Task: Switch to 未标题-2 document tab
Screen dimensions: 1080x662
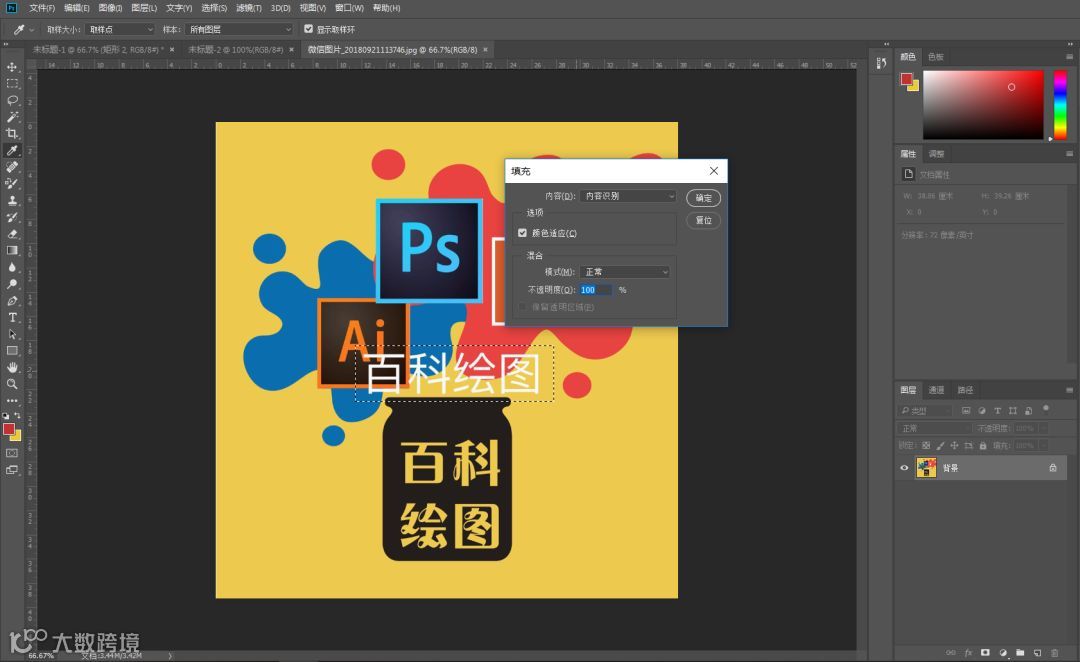Action: (x=236, y=50)
